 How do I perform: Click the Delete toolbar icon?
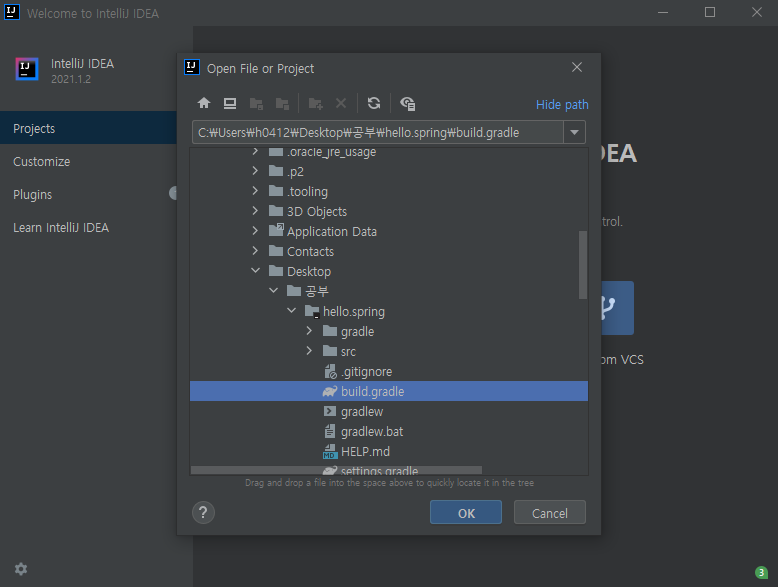(341, 103)
